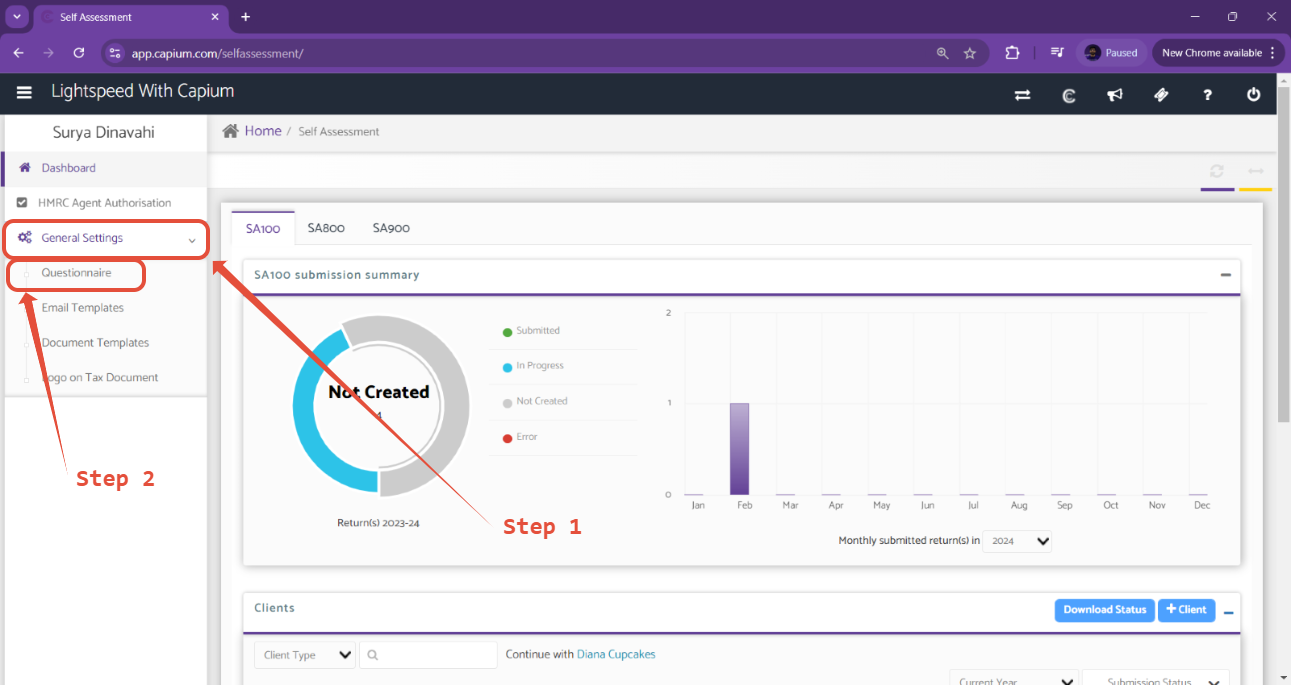Open help question mark icon

point(1208,95)
